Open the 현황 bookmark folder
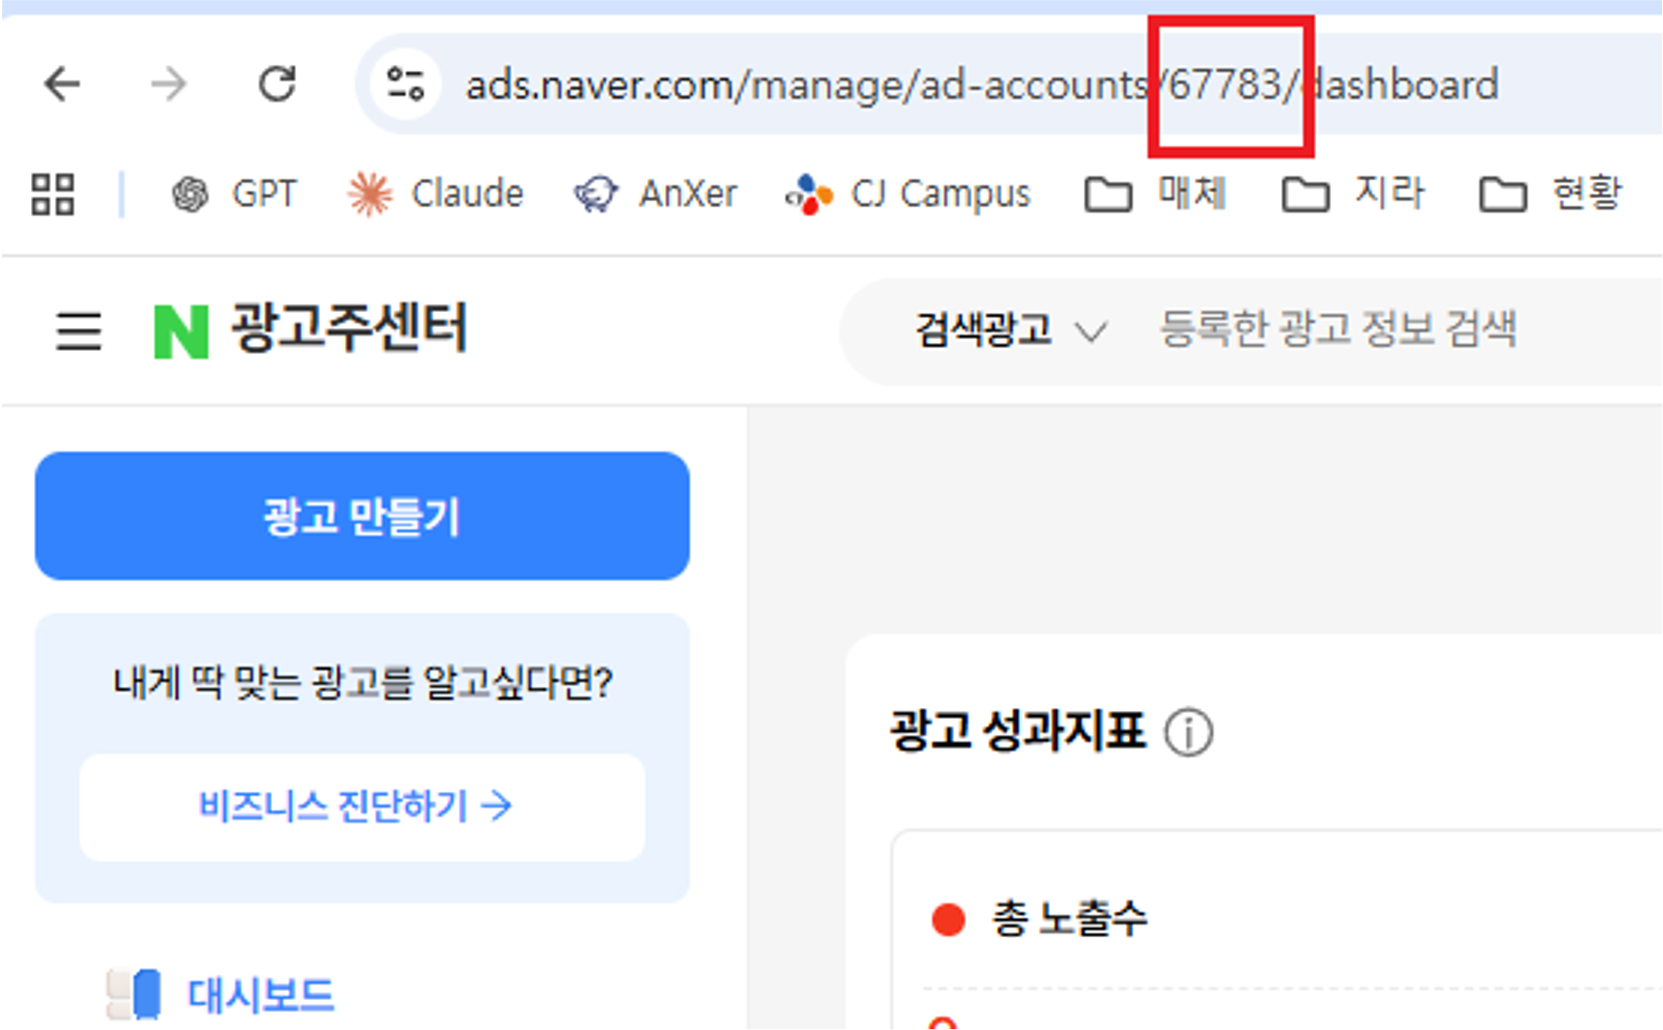 pyautogui.click(x=1550, y=194)
